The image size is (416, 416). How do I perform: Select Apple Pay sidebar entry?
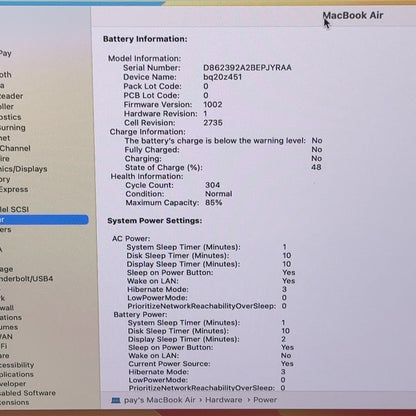(x=6, y=53)
